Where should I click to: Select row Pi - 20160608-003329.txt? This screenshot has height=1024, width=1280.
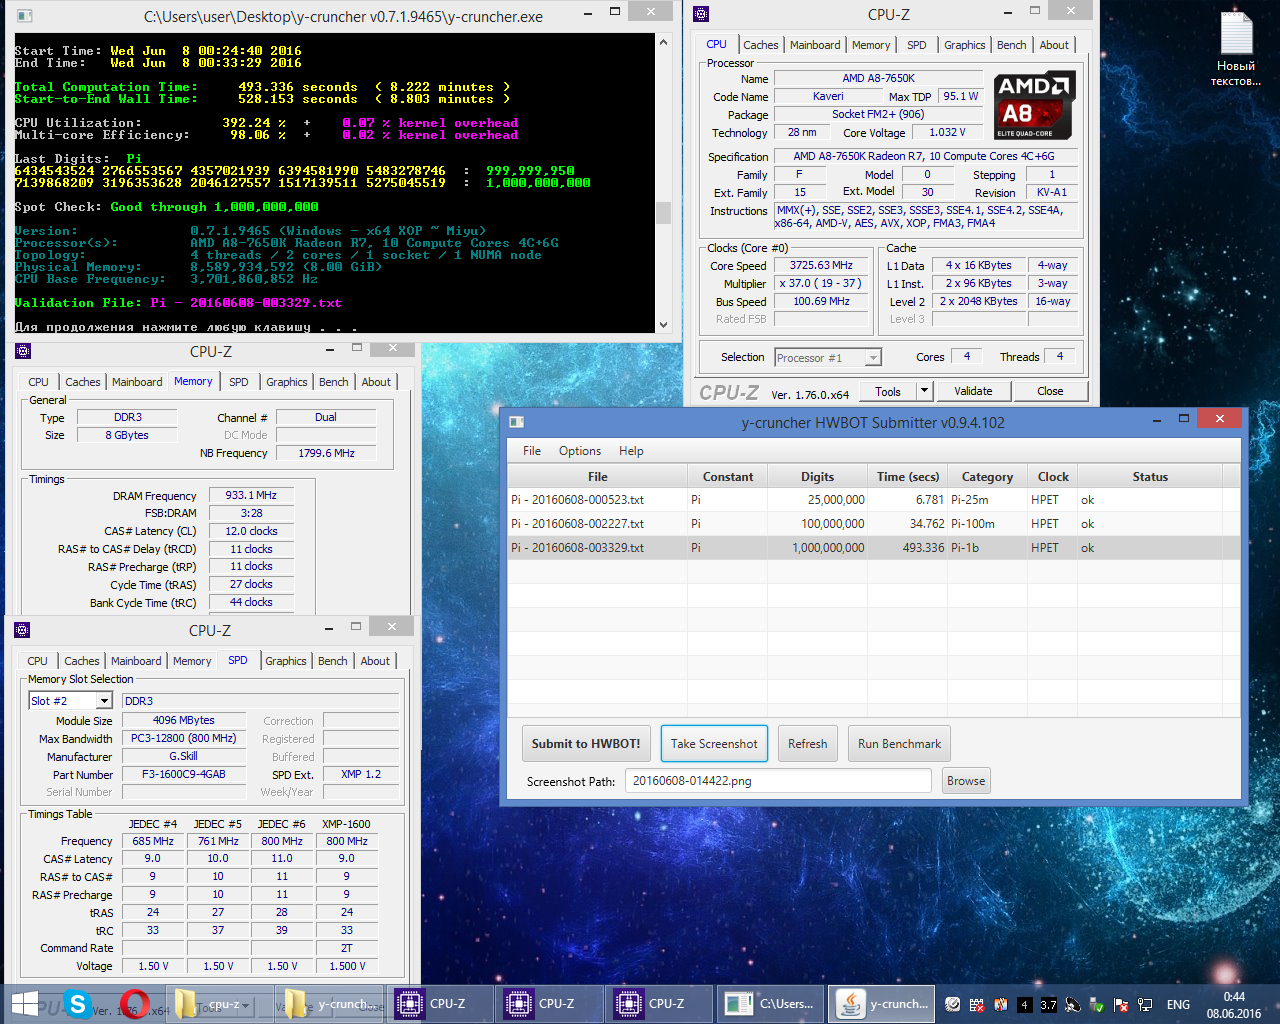click(874, 548)
